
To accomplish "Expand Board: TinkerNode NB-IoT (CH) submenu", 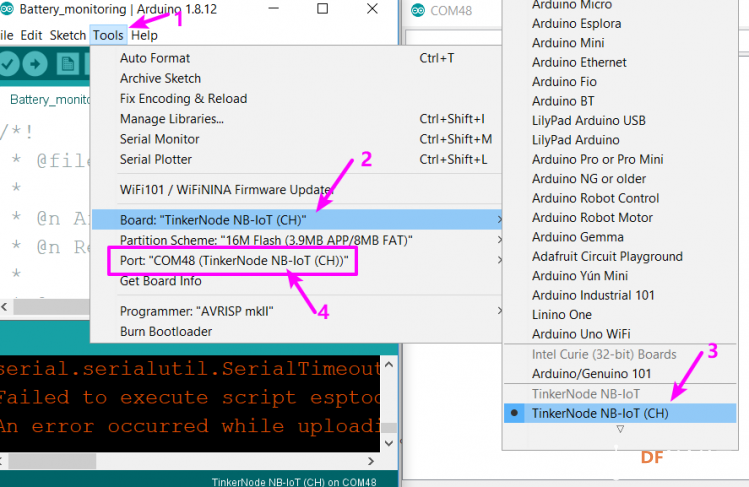I will [x=296, y=220].
